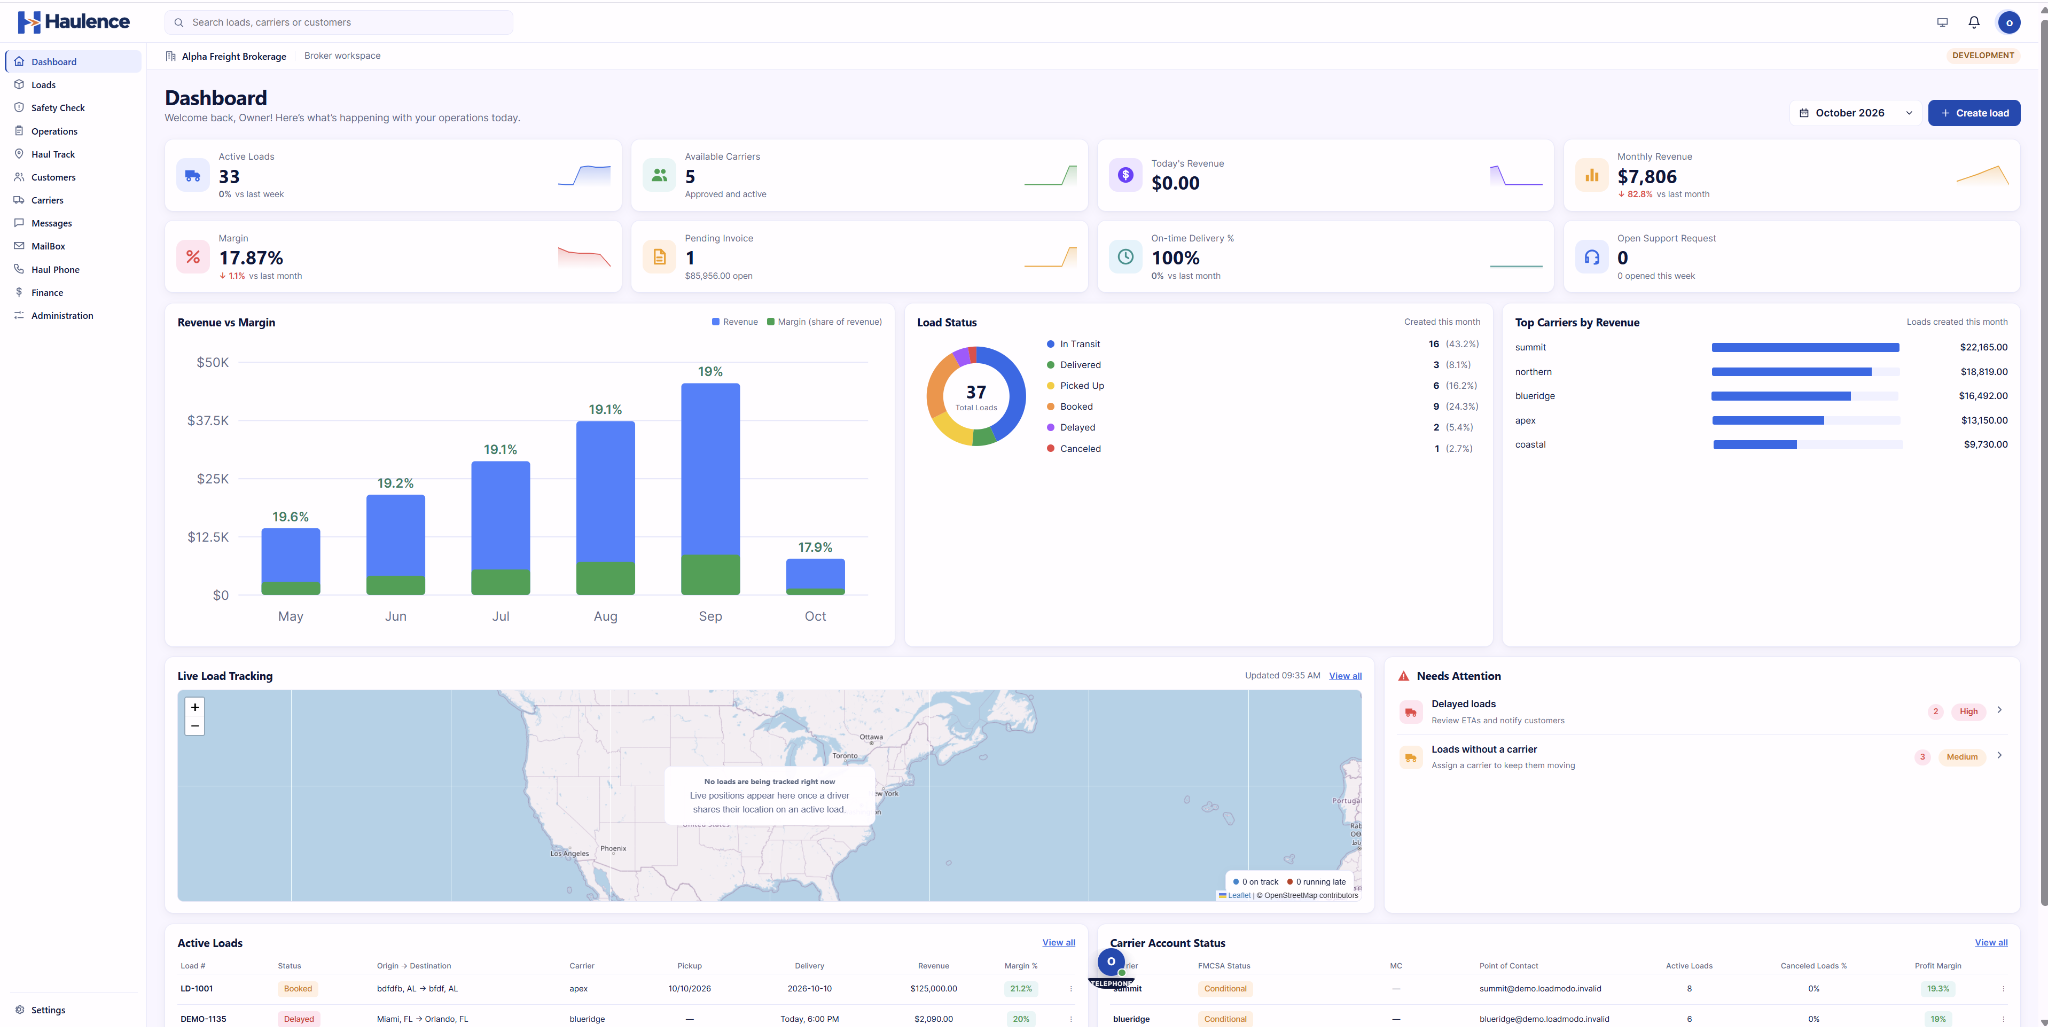The height and width of the screenshot is (1027, 2048).
Task: Click the DEMO-1135 load number
Action: 203,1019
